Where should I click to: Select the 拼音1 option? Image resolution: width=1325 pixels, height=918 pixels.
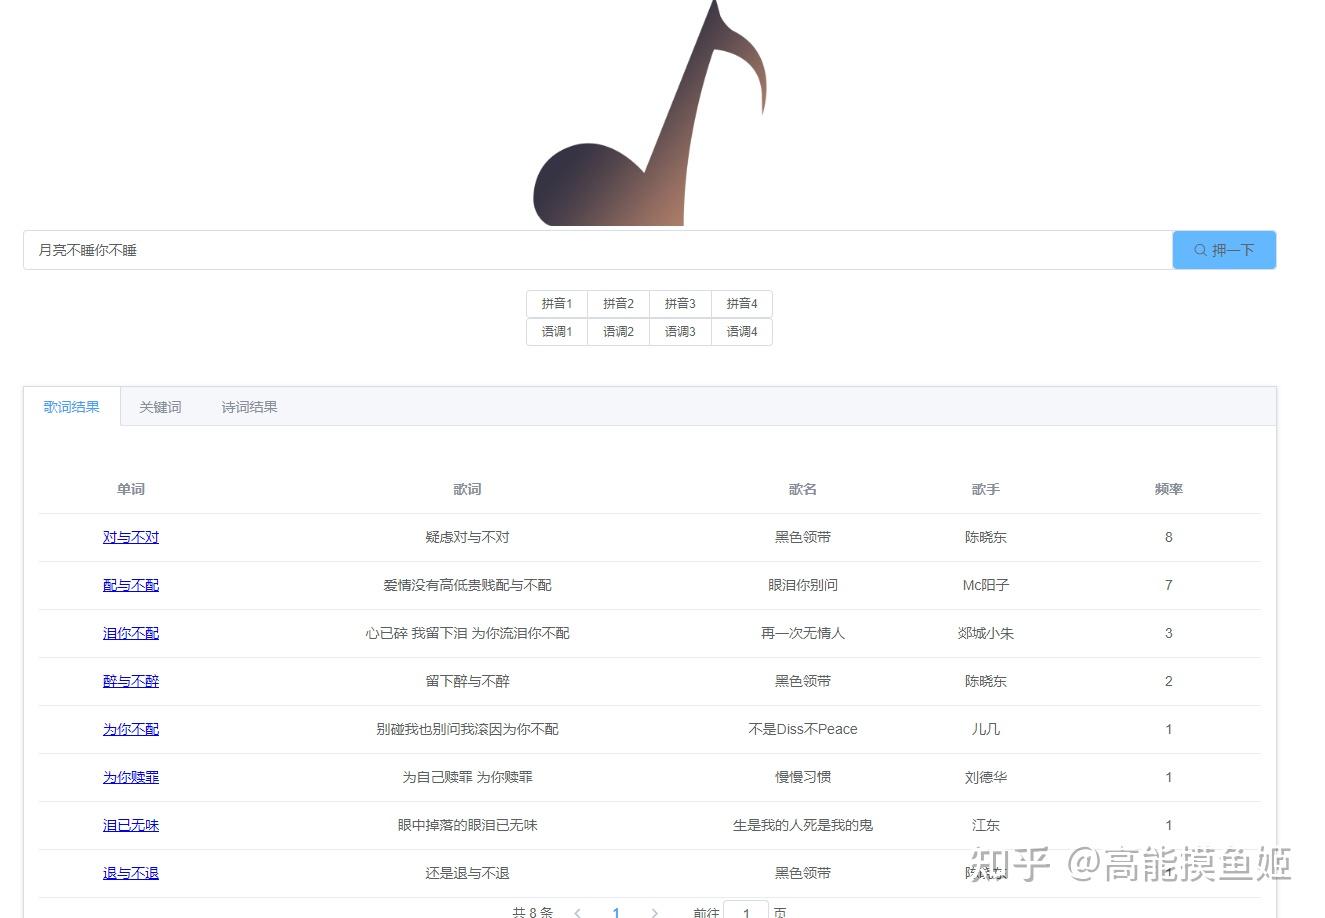[x=557, y=304]
